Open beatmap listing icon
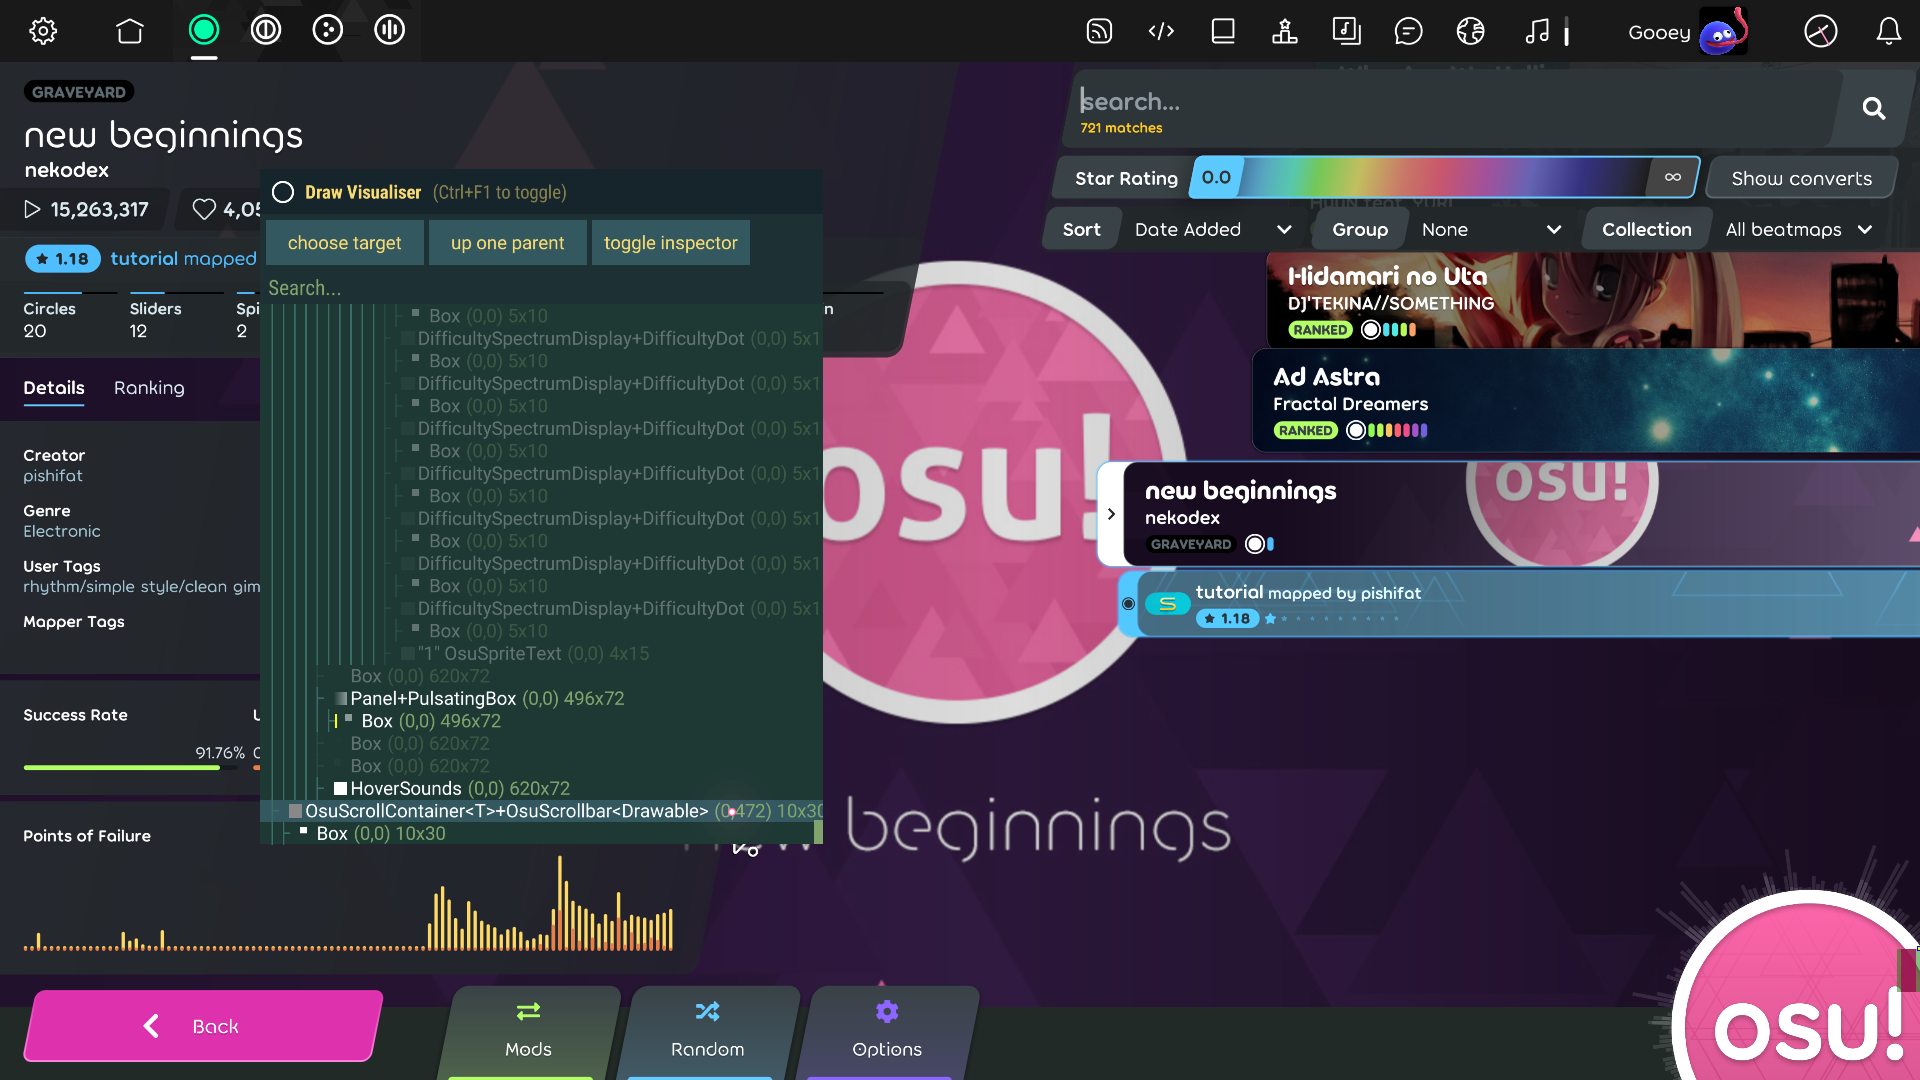The width and height of the screenshot is (1920, 1080). 1347,31
